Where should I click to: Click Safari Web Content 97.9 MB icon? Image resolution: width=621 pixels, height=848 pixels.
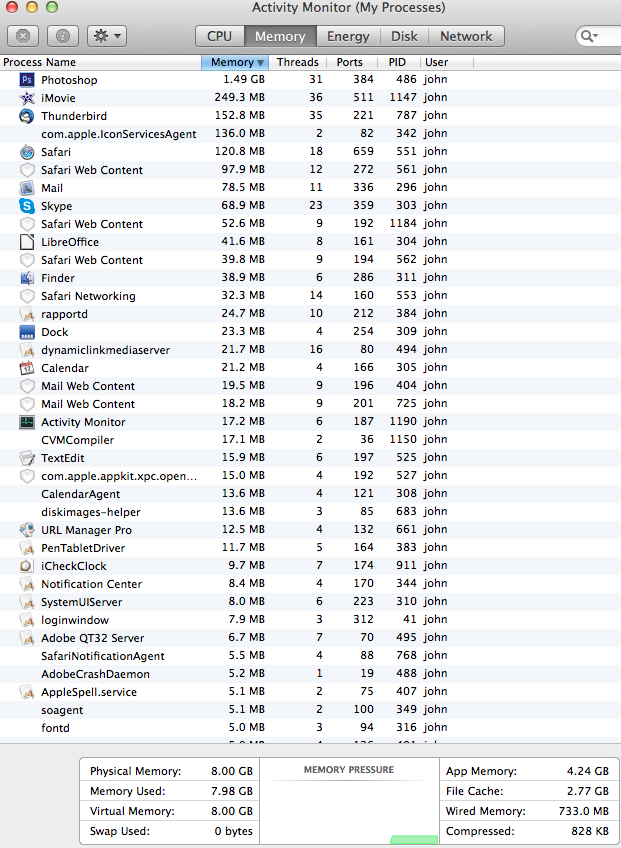(27, 170)
